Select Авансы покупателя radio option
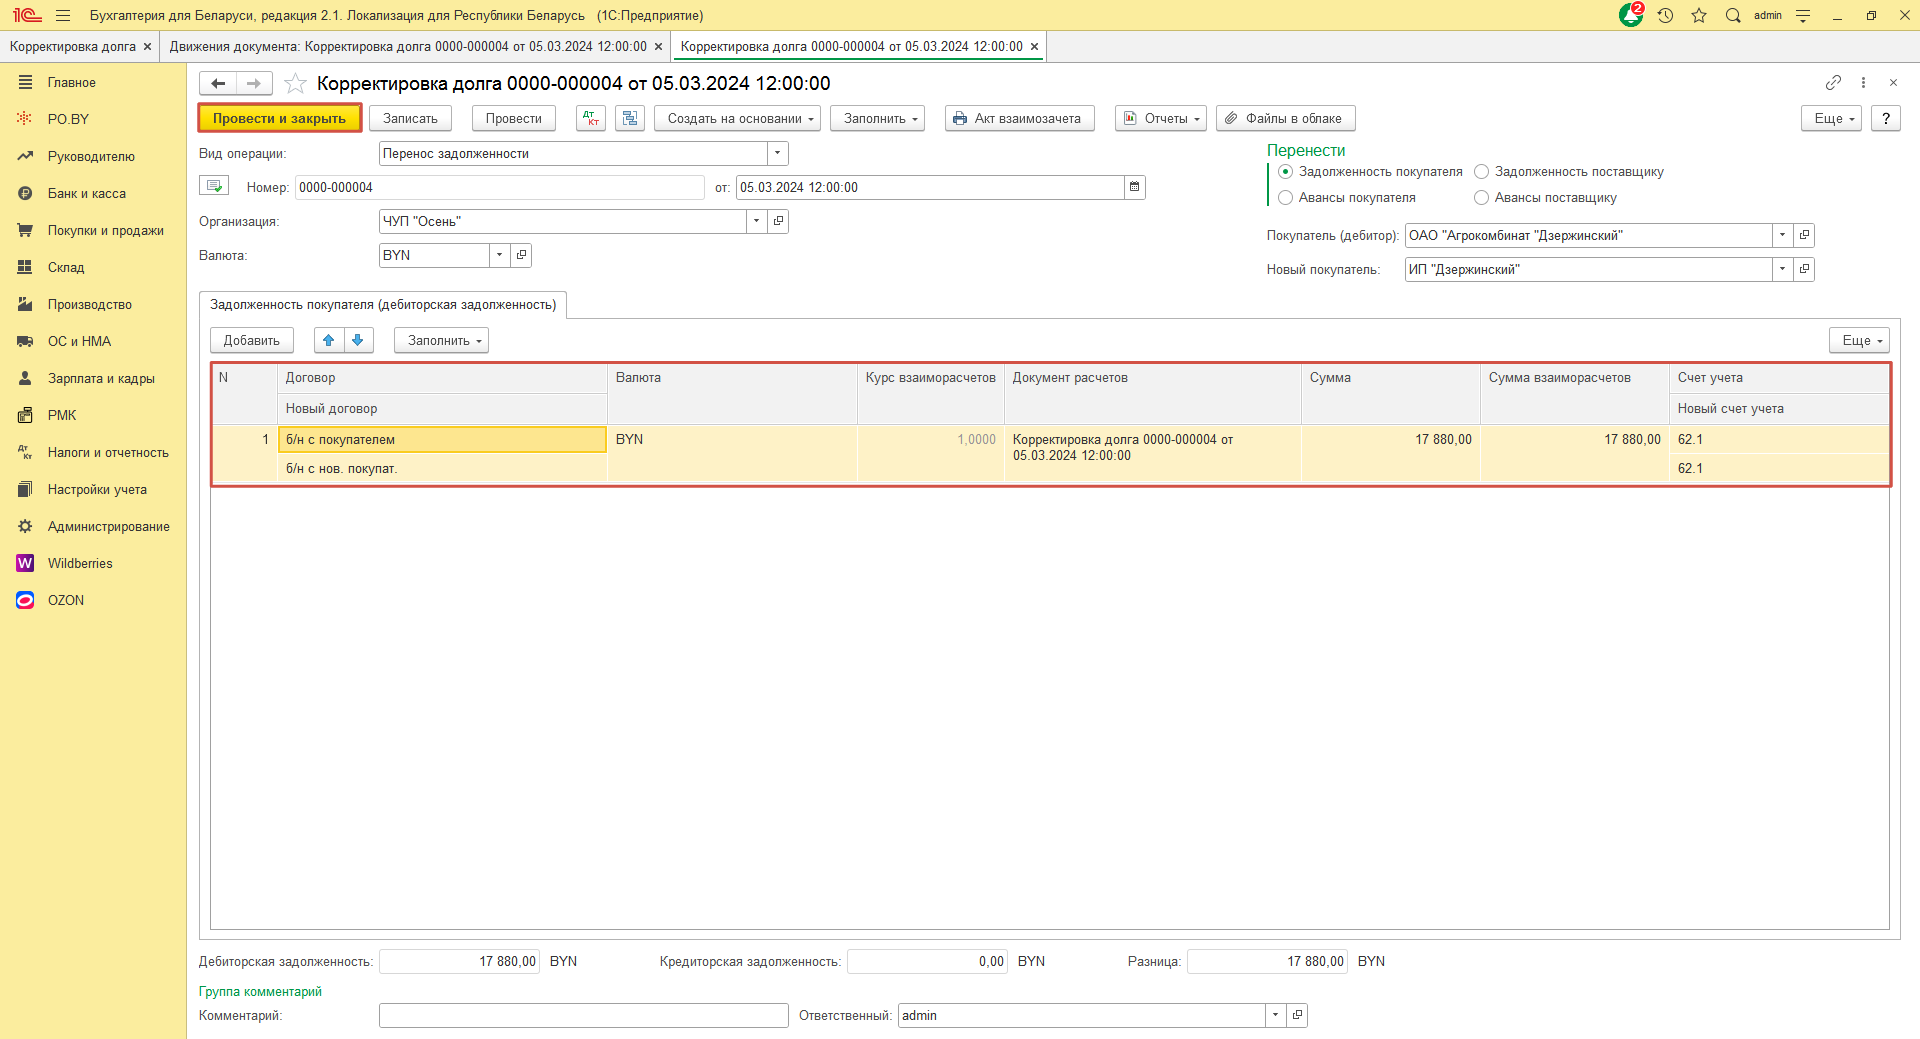 click(x=1286, y=198)
